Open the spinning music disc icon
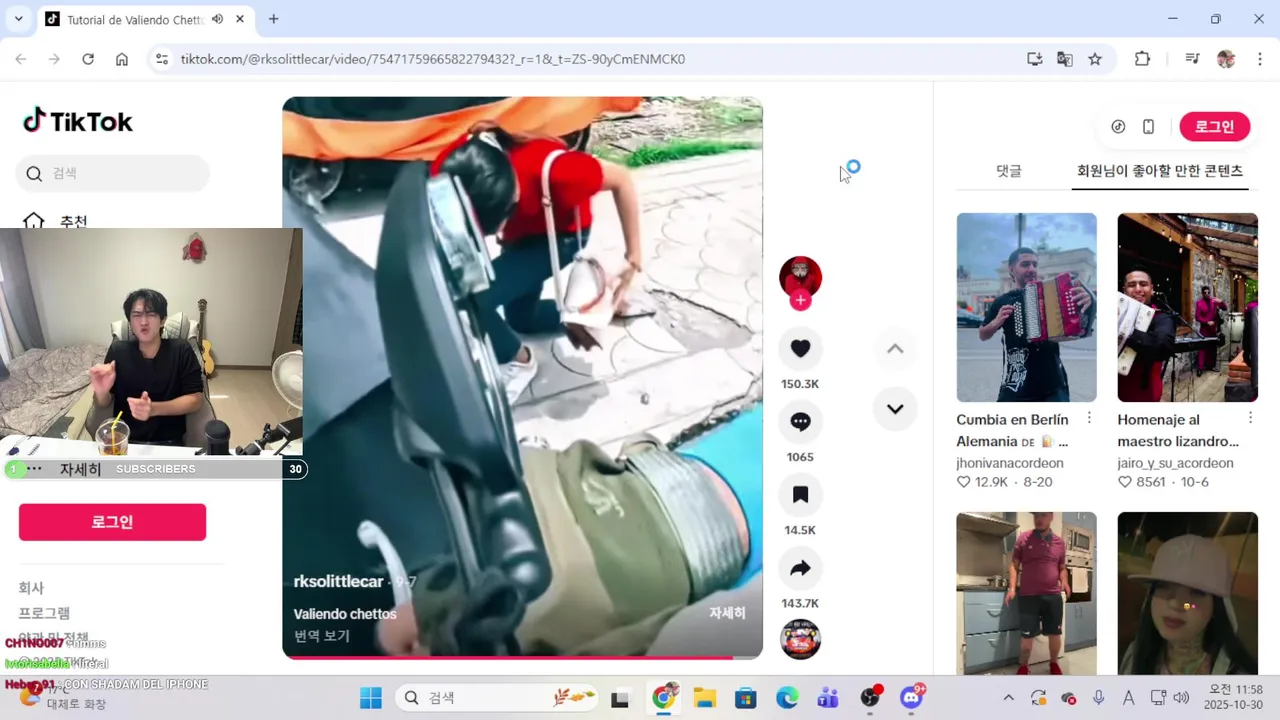This screenshot has width=1280, height=720. point(800,640)
